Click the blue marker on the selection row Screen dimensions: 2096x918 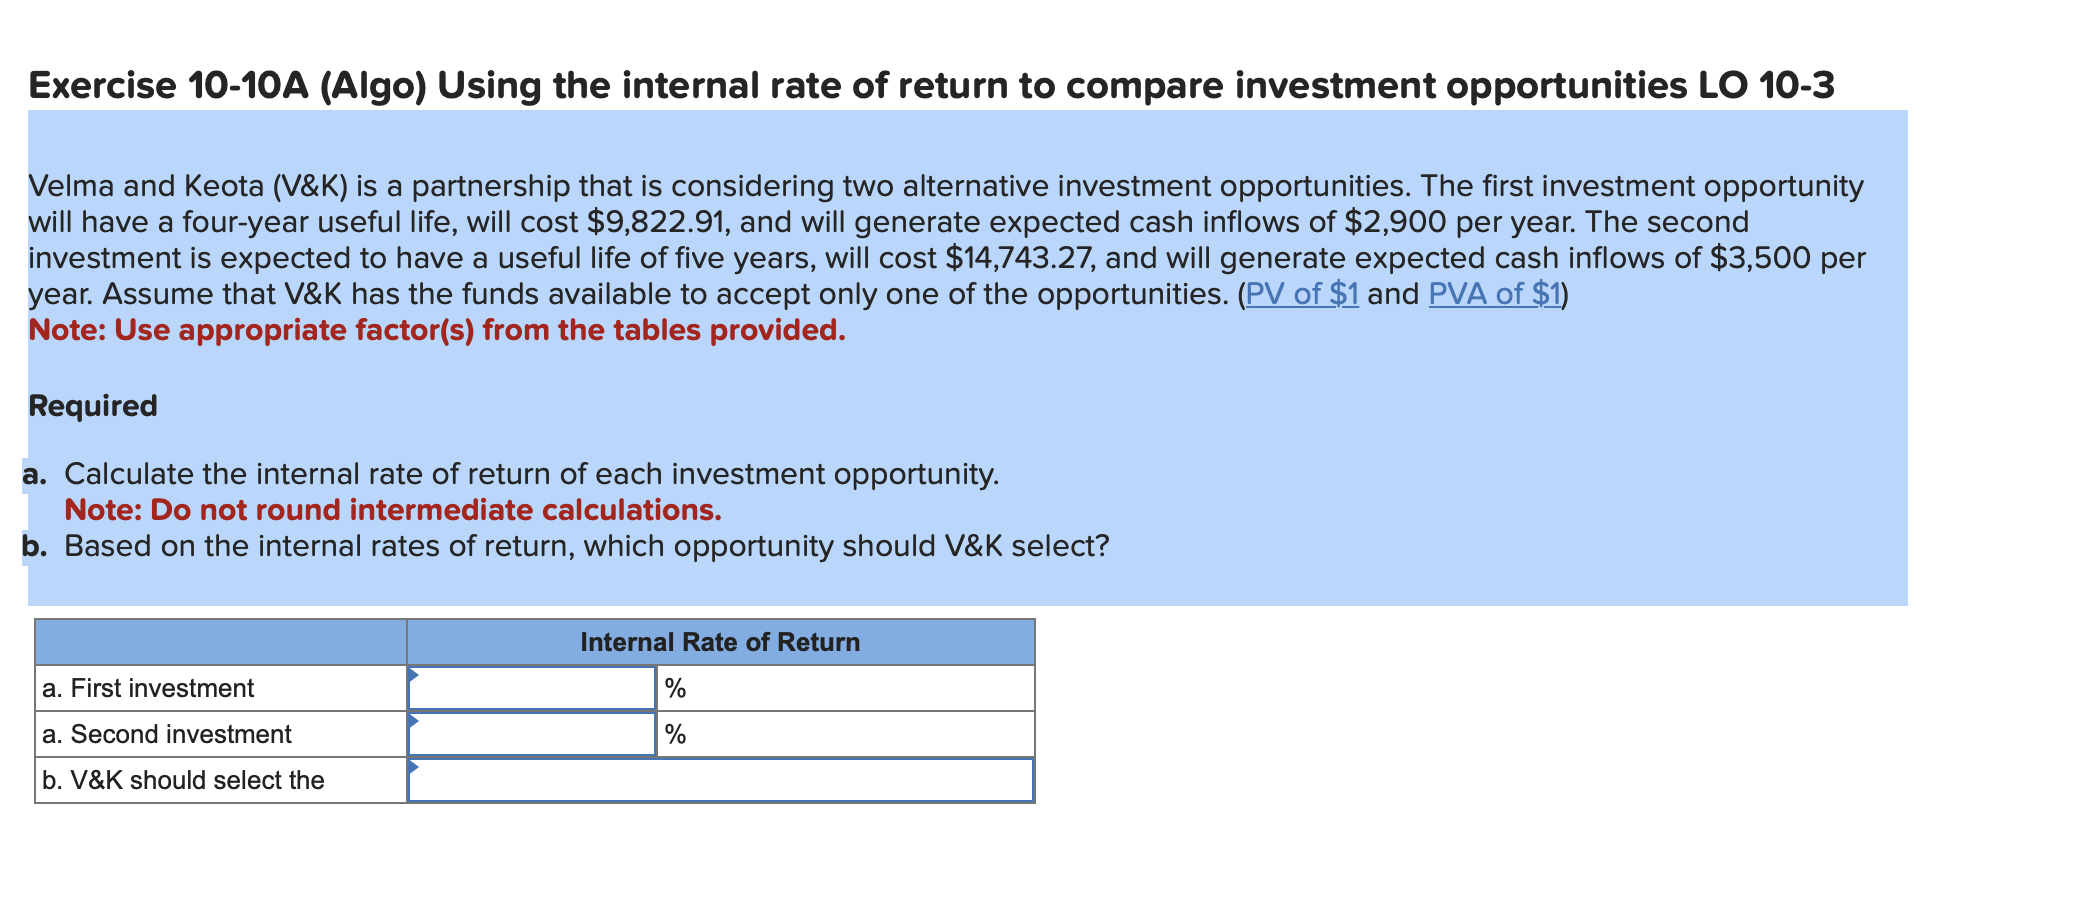411,768
